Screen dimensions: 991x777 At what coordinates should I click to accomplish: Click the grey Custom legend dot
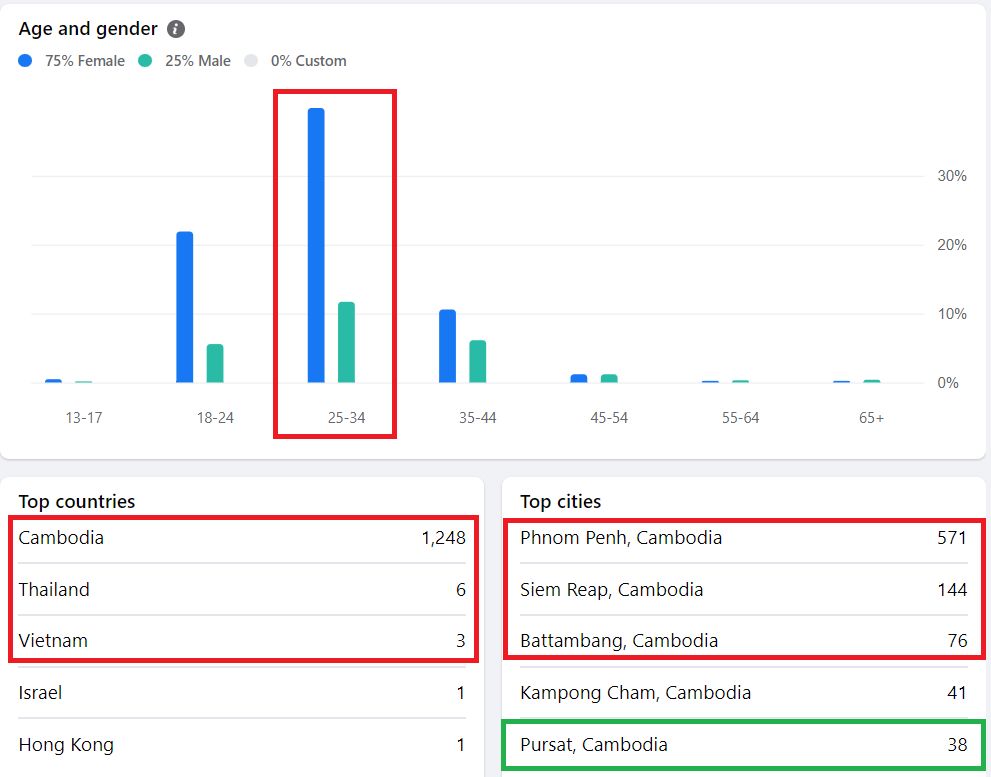tap(252, 61)
